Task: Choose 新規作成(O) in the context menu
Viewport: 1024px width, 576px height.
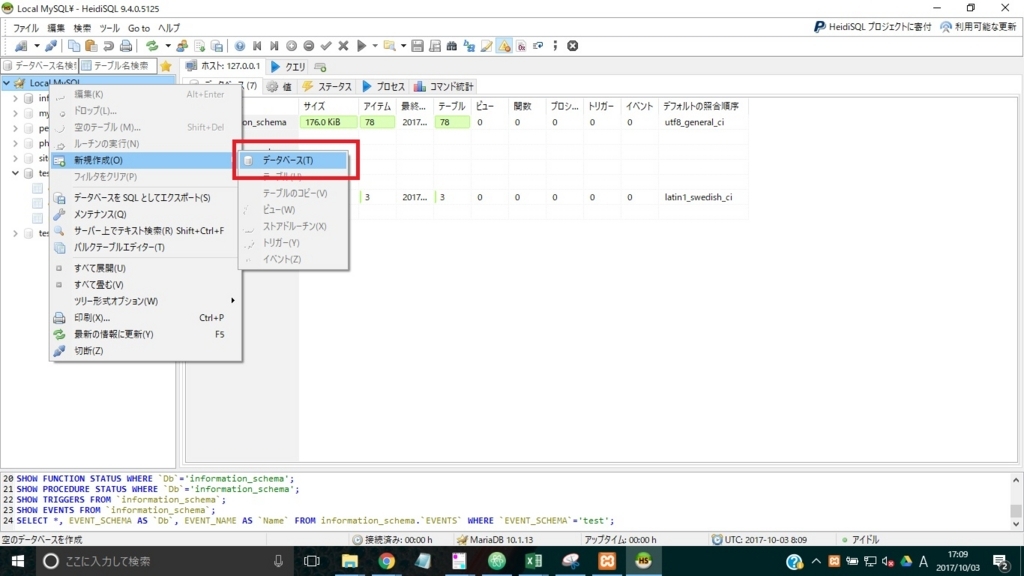Action: point(146,160)
